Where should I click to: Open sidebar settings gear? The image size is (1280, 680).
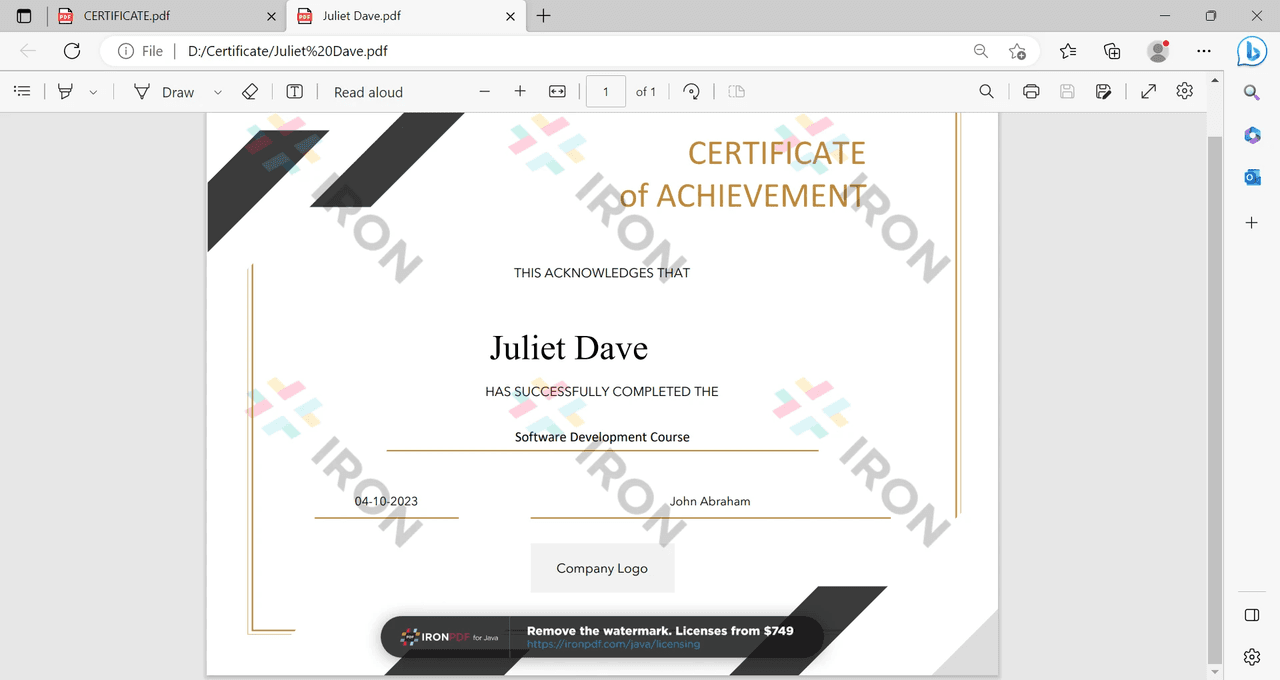point(1252,657)
